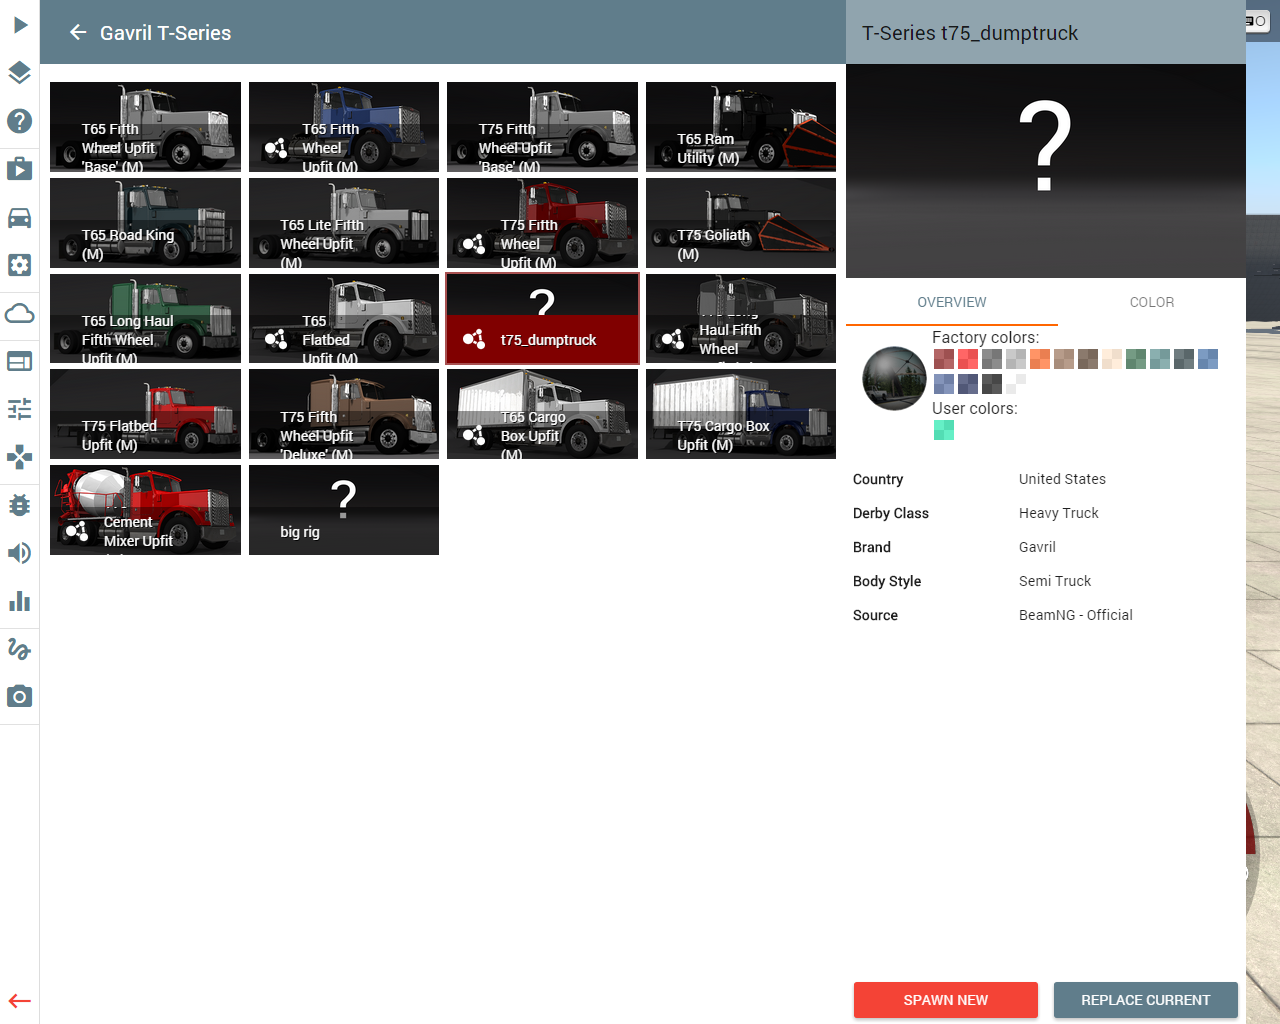Select the T65 Cargo Box Upfit thumbnail
The height and width of the screenshot is (1024, 1280).
pos(542,414)
